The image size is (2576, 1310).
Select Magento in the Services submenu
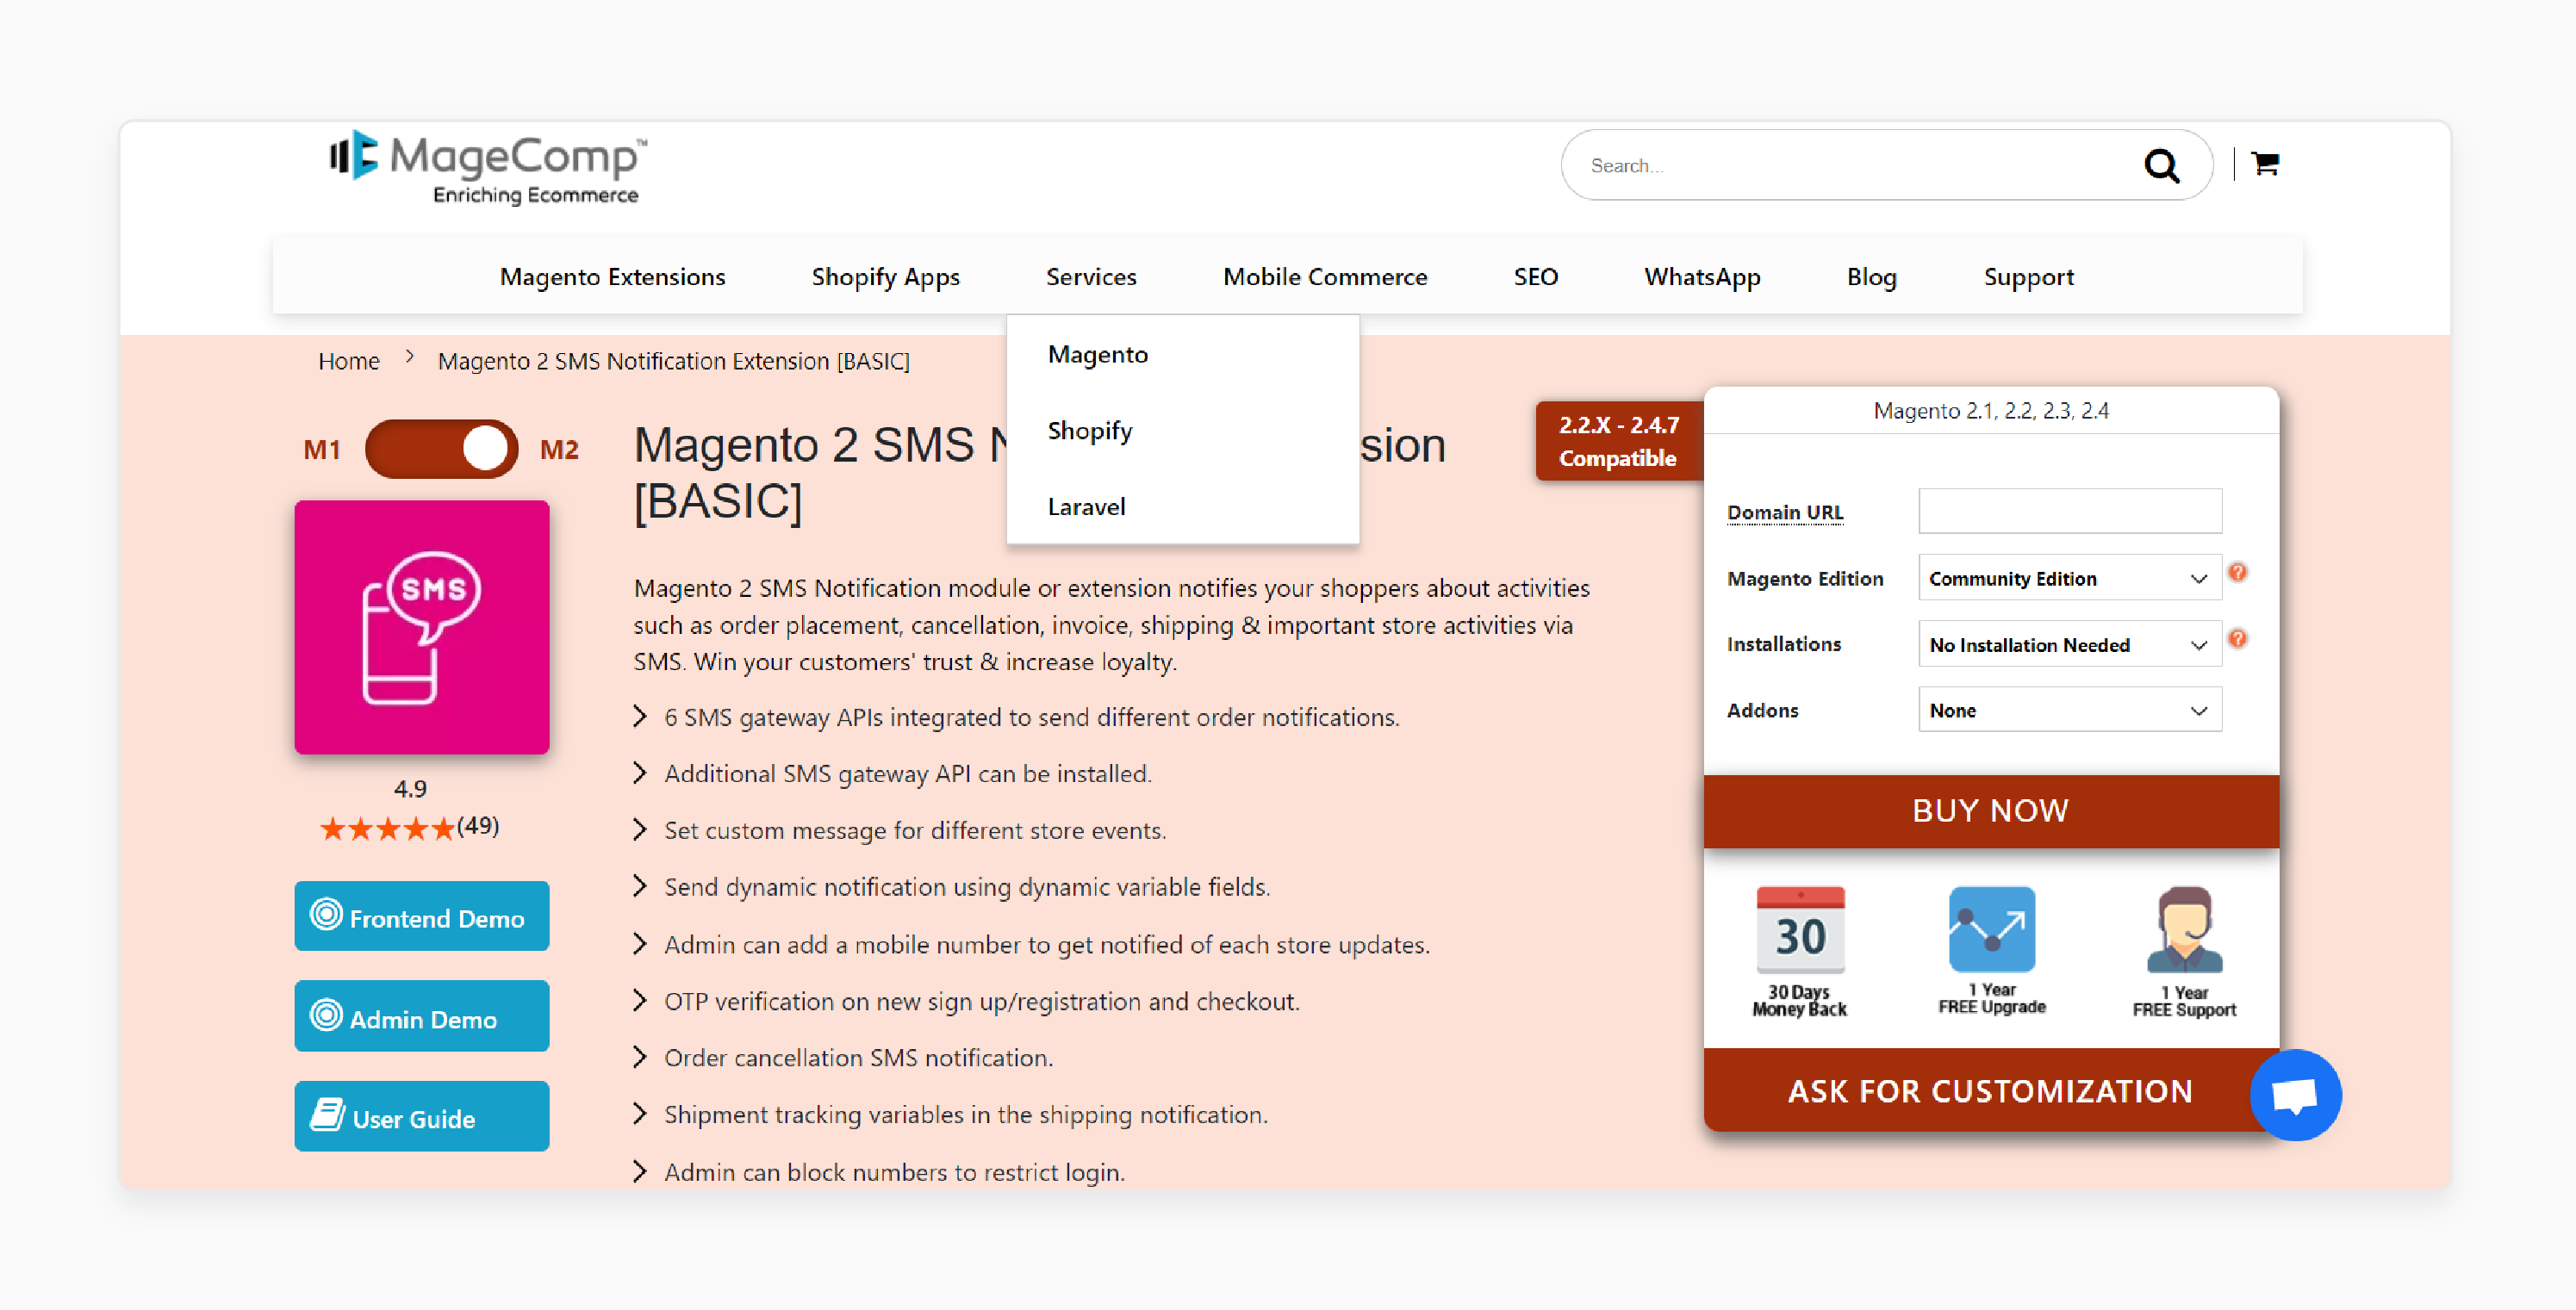click(x=1183, y=354)
